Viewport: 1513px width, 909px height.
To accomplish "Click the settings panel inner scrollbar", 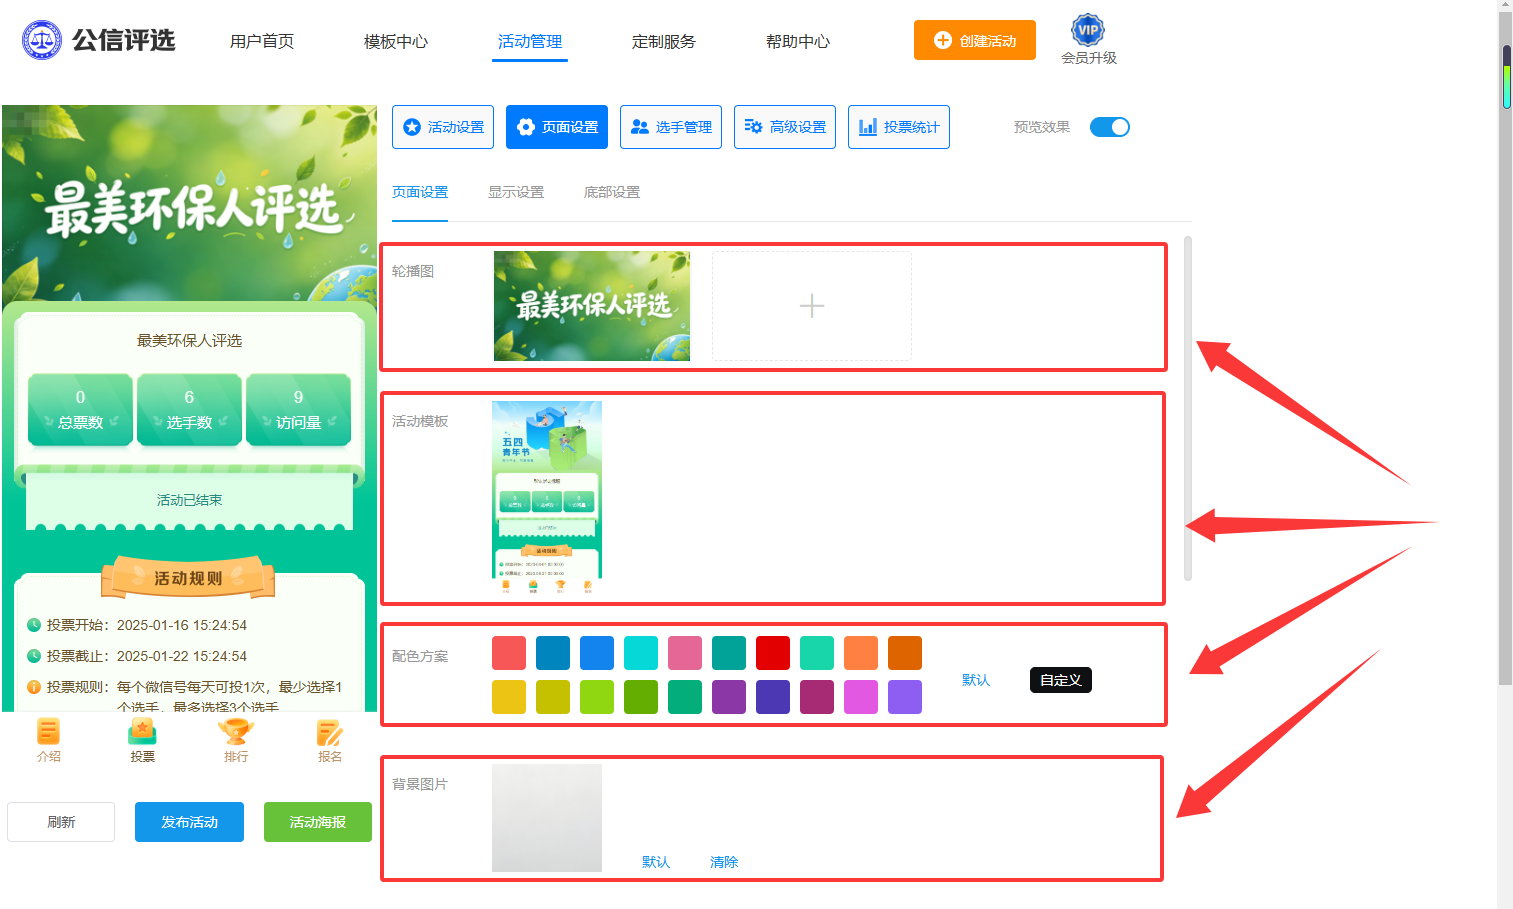I will 1188,408.
